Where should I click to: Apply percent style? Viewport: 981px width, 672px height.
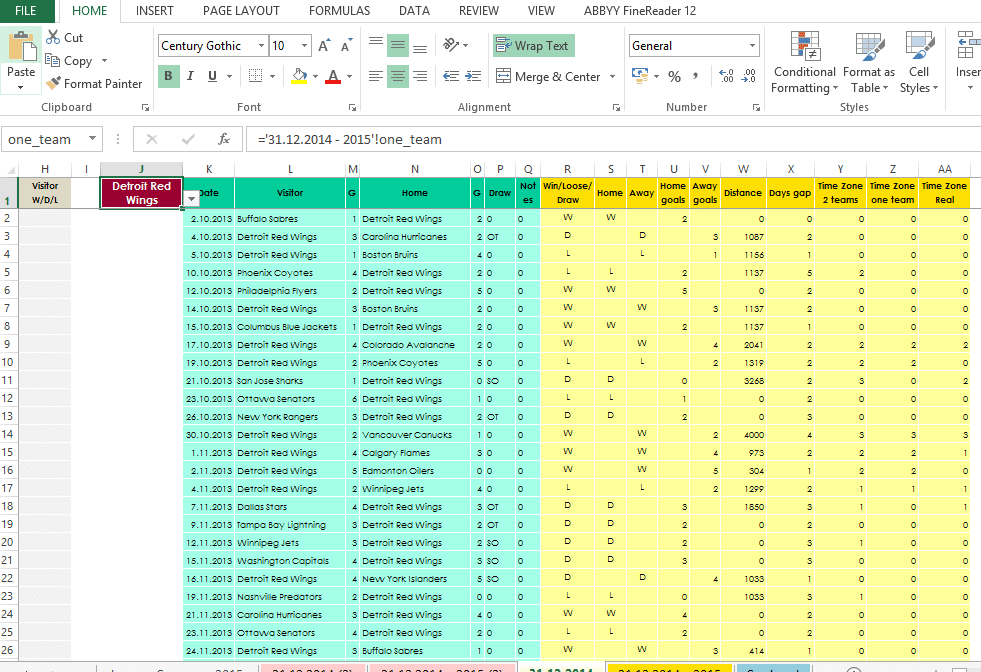pos(674,76)
